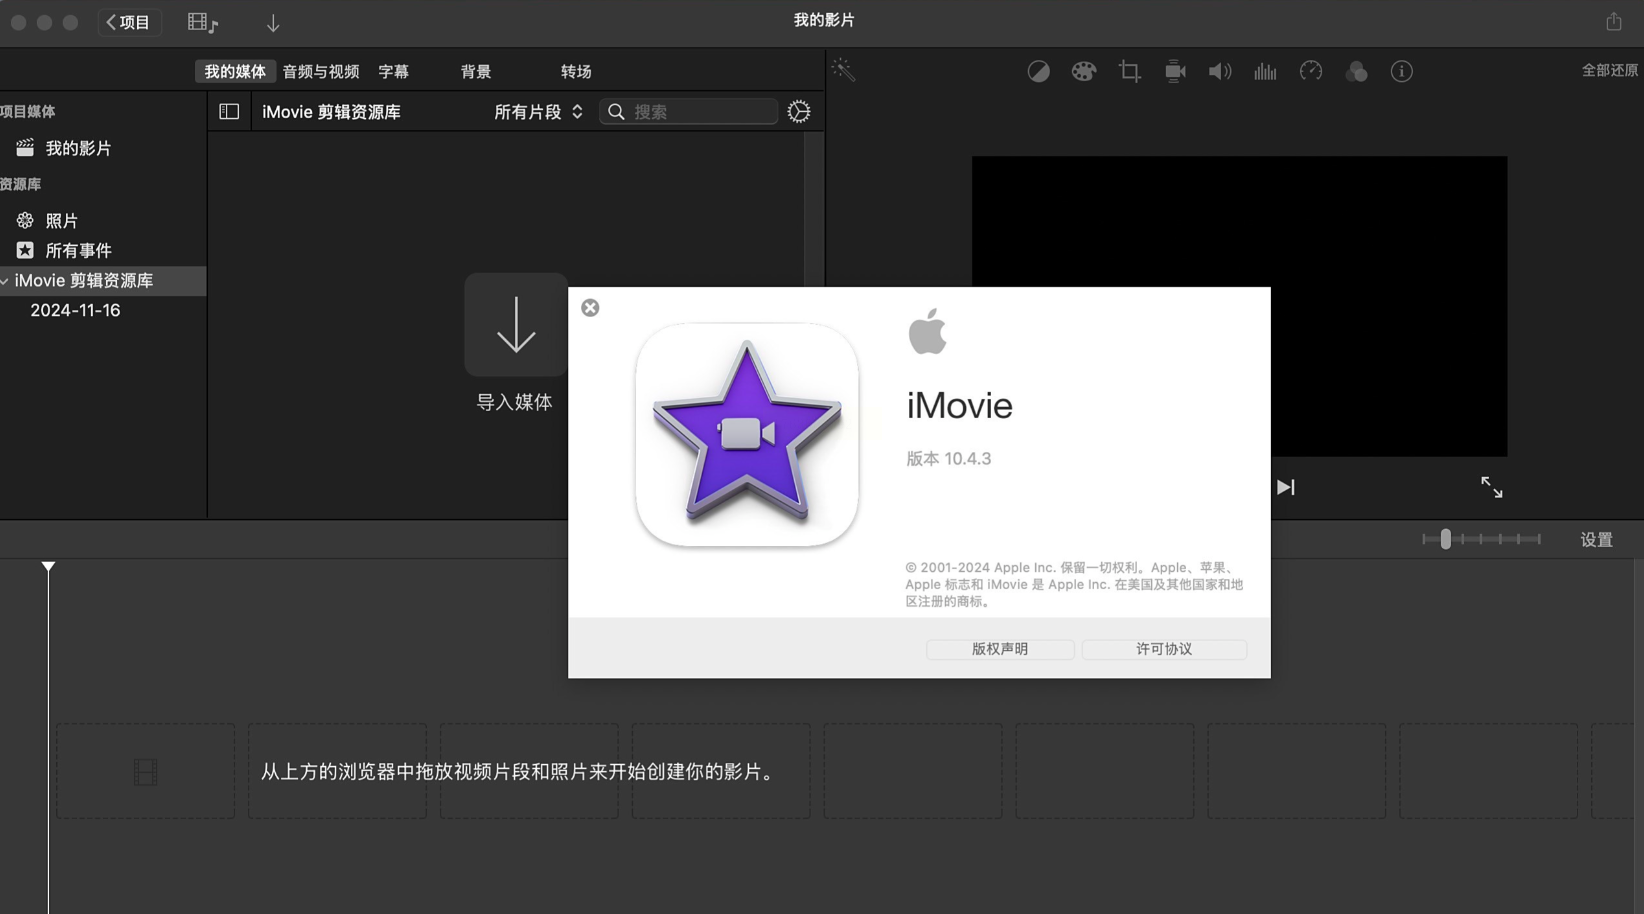The height and width of the screenshot is (914, 1644).
Task: Open clip filter and audio effects tool
Action: pos(1356,71)
